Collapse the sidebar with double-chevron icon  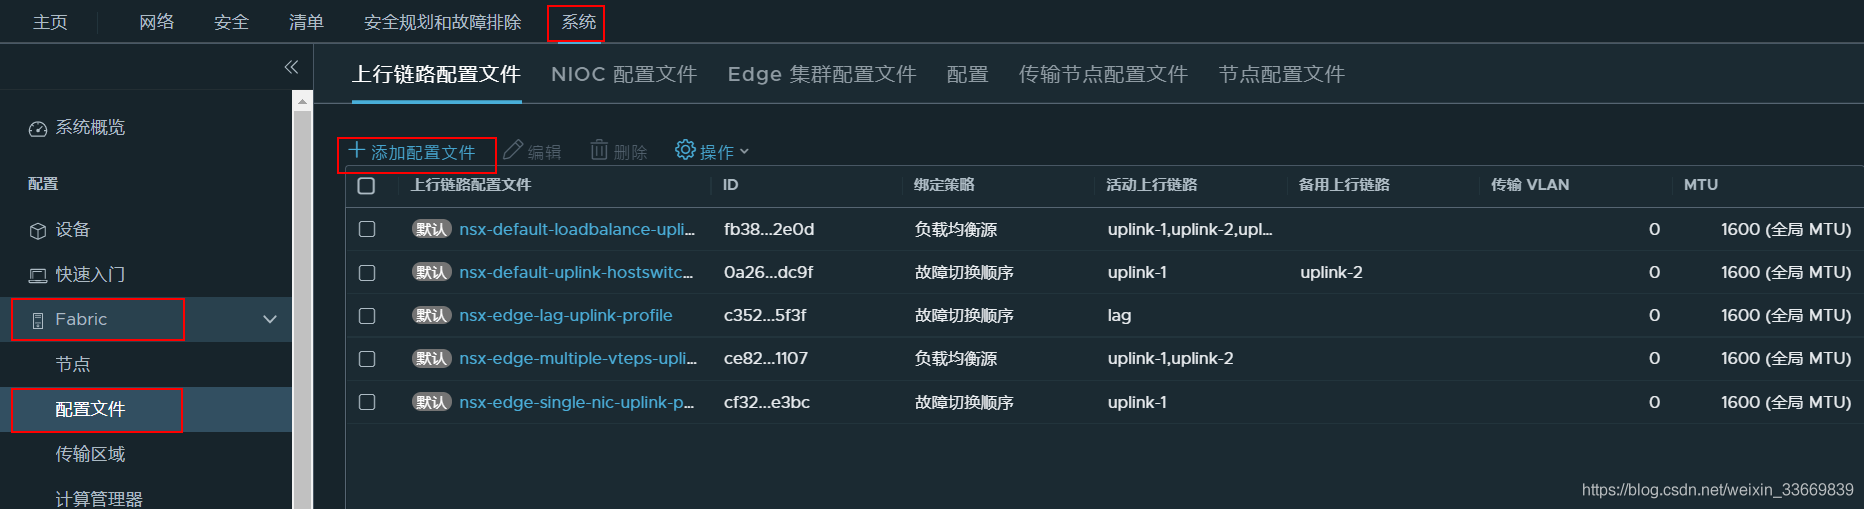point(291,67)
